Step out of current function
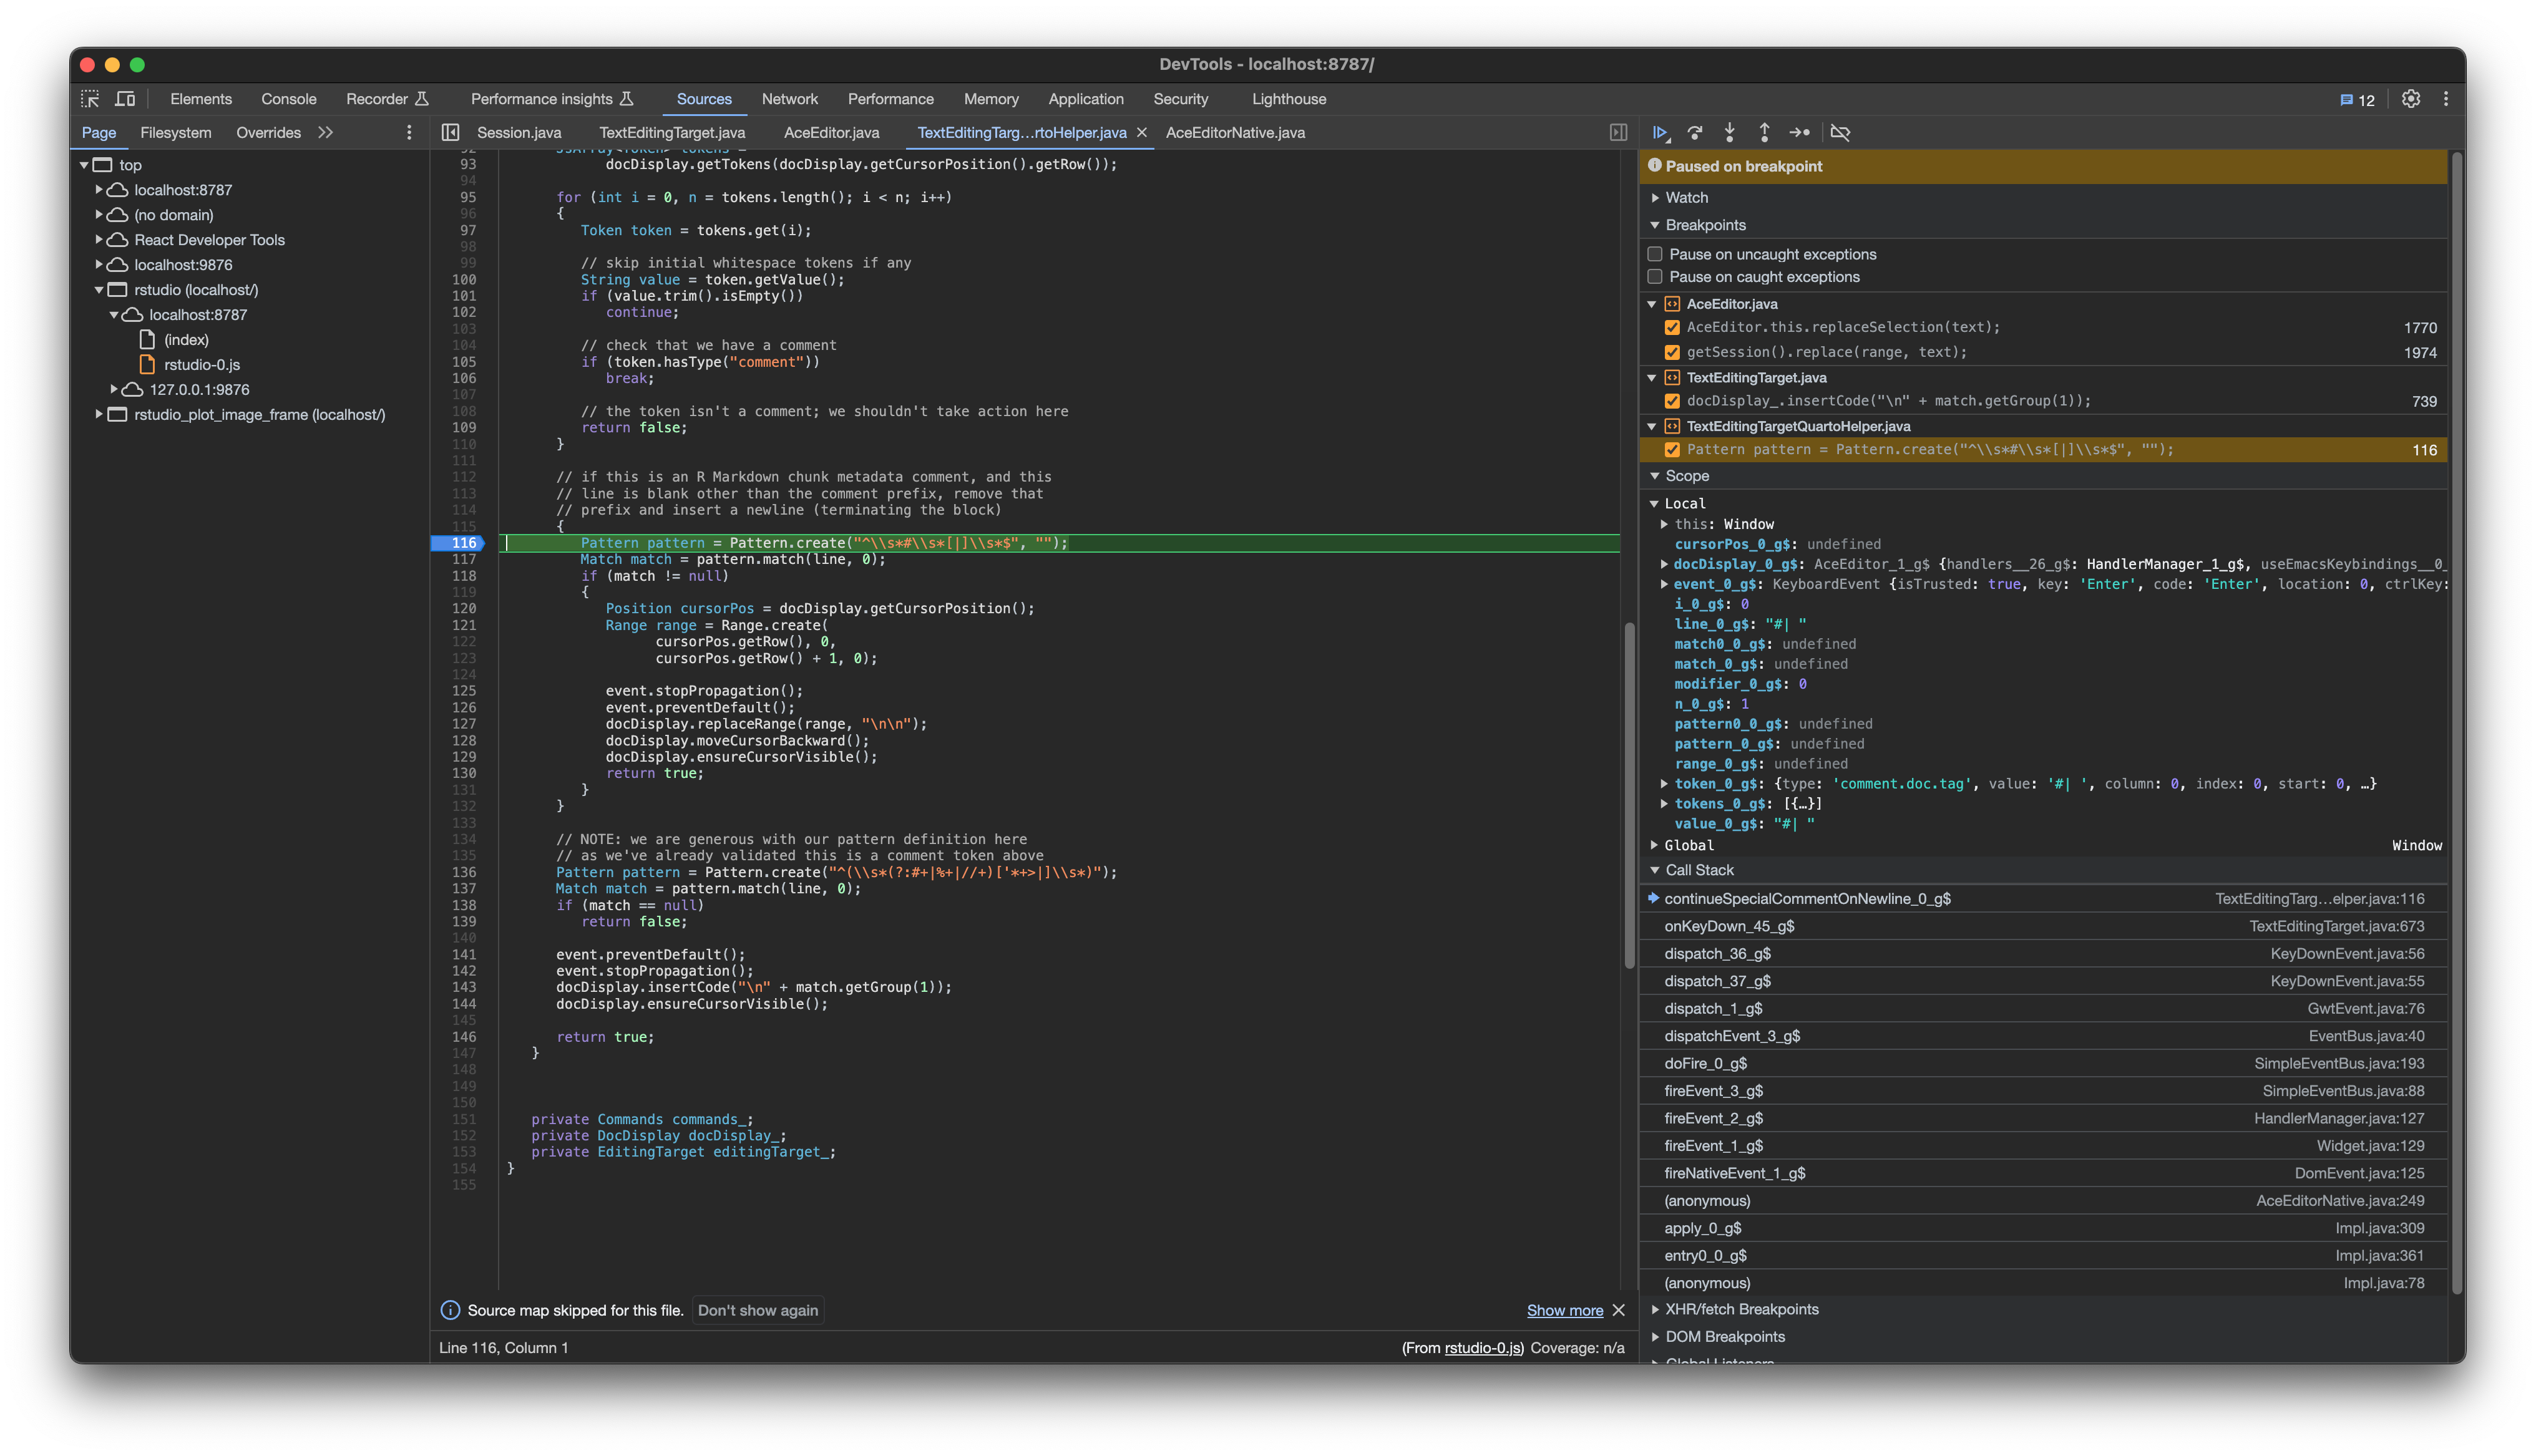This screenshot has width=2536, height=1456. 1765,132
